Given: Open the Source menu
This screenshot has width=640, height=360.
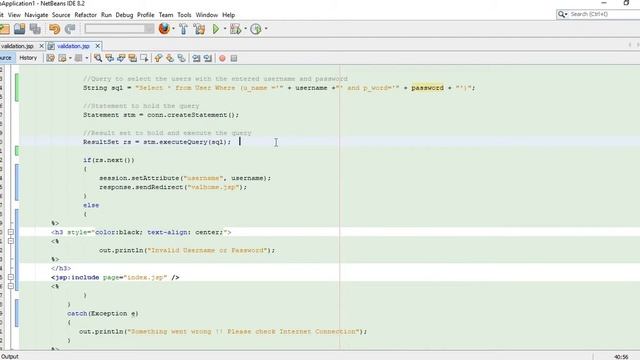Looking at the screenshot, I should tap(61, 15).
